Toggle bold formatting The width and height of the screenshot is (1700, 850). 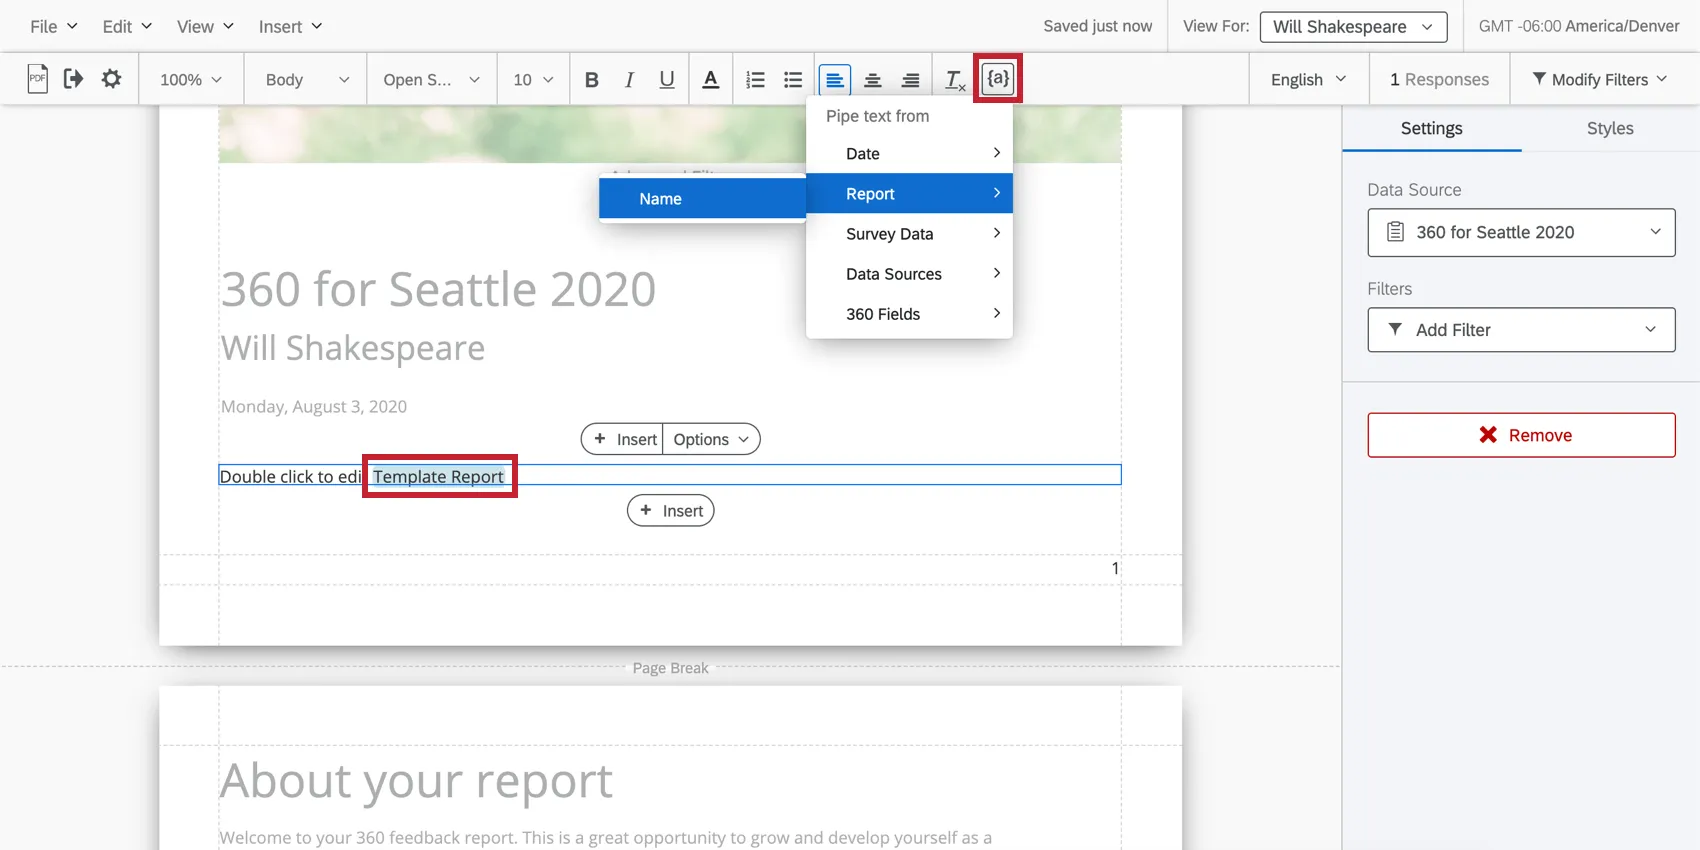click(x=591, y=80)
